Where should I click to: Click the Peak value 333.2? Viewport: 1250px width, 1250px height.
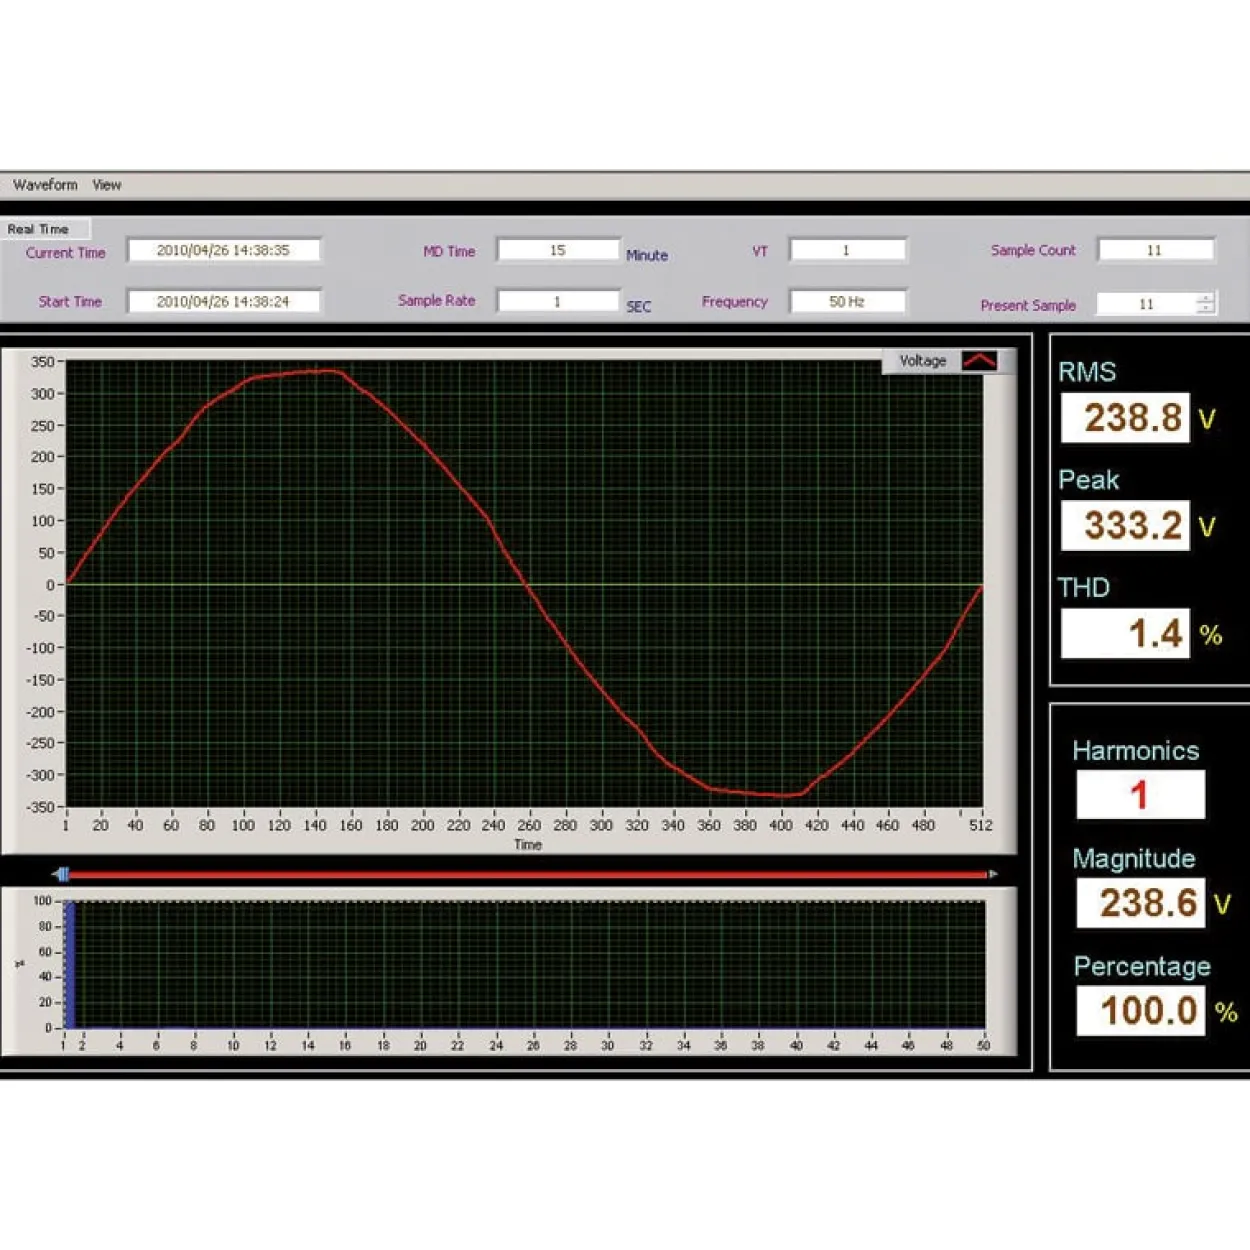coord(1125,526)
